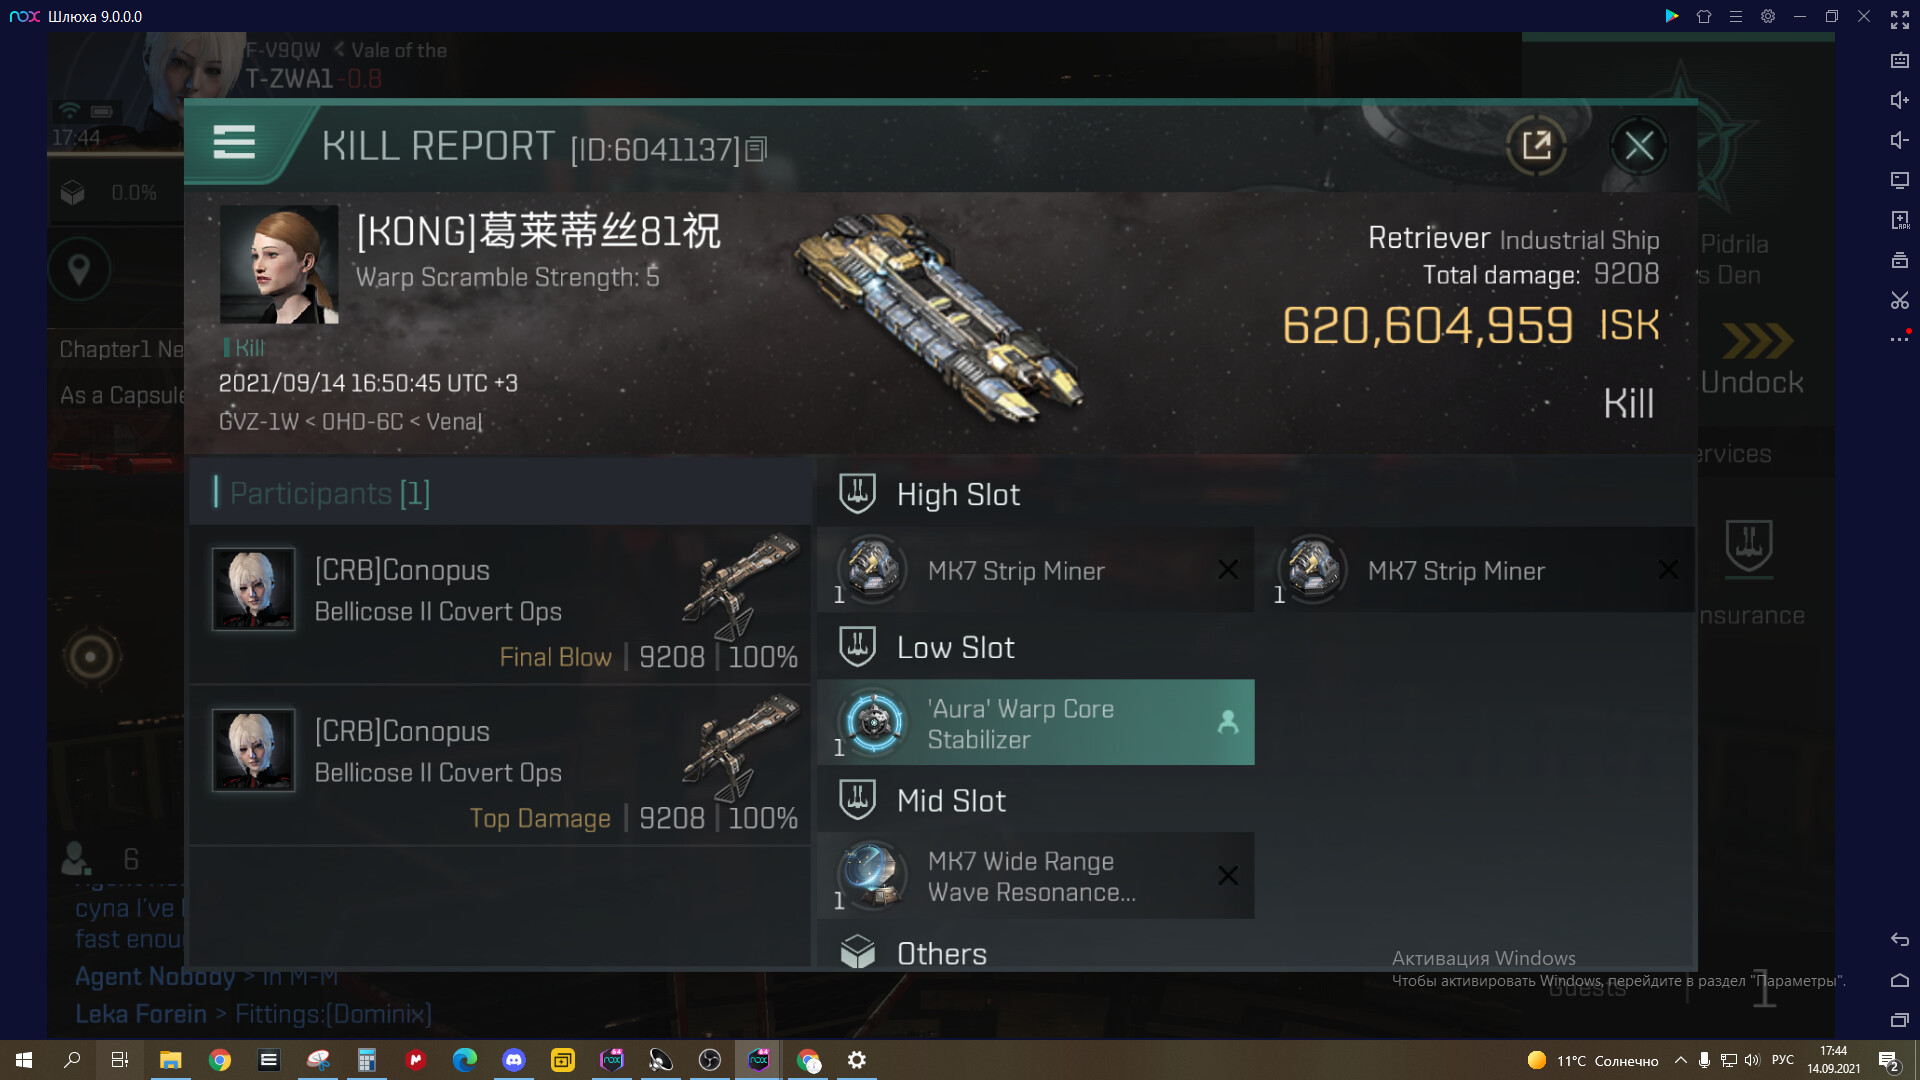Select the first MK7 Strip Miner module
1920x1080 pixels.
[x=1036, y=570]
